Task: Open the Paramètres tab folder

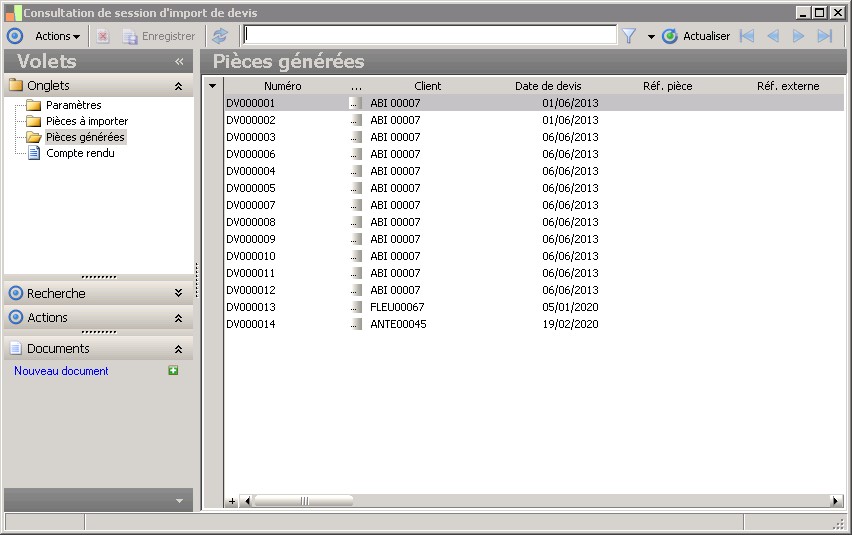Action: [73, 105]
